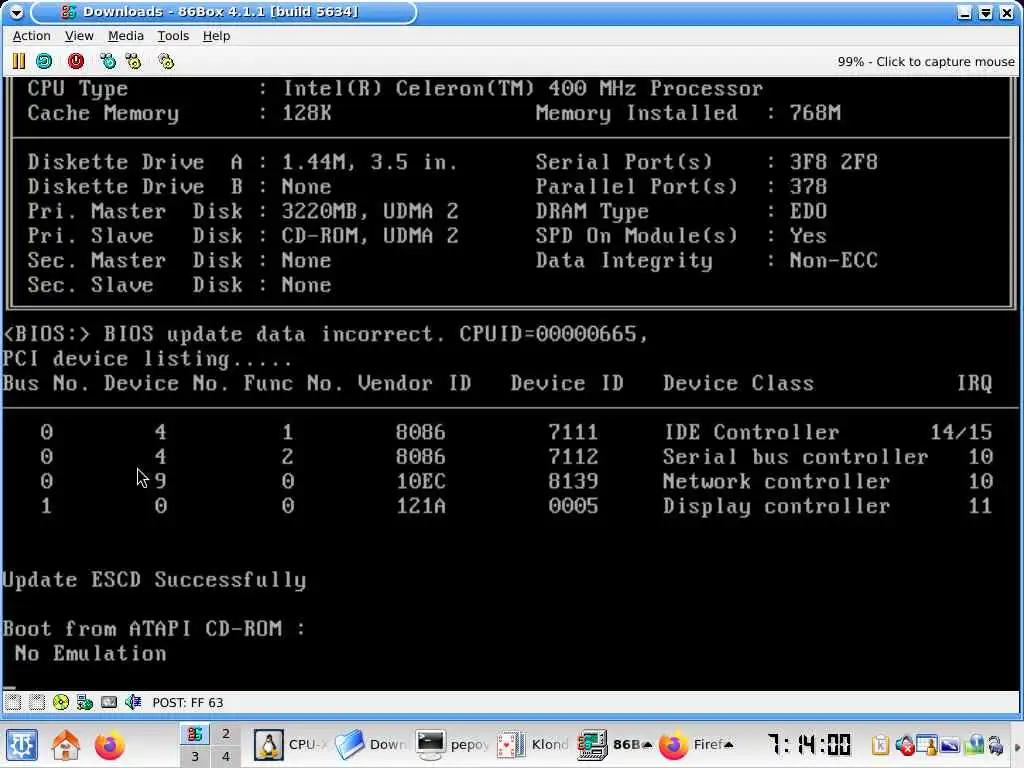Click the blue info notifier tray icon
Viewport: 1024px width, 768px height.
(974, 745)
